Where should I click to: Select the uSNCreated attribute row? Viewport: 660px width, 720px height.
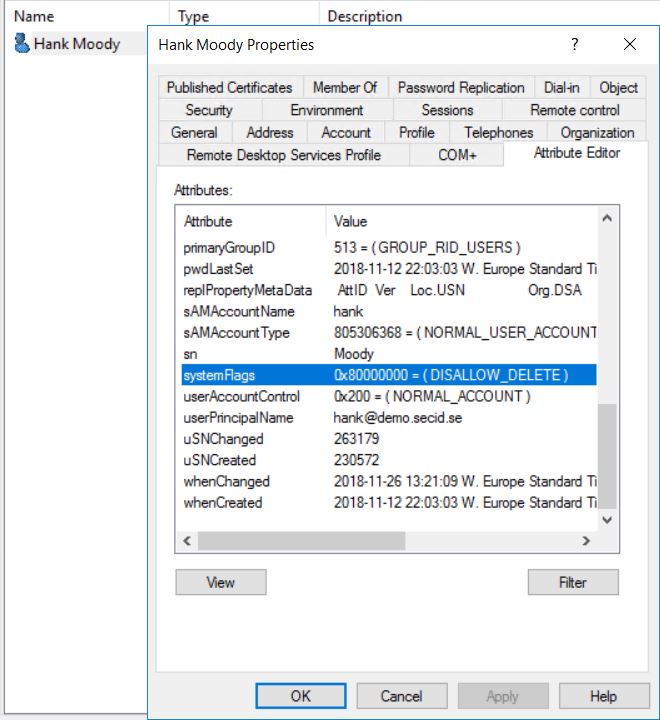(x=389, y=460)
